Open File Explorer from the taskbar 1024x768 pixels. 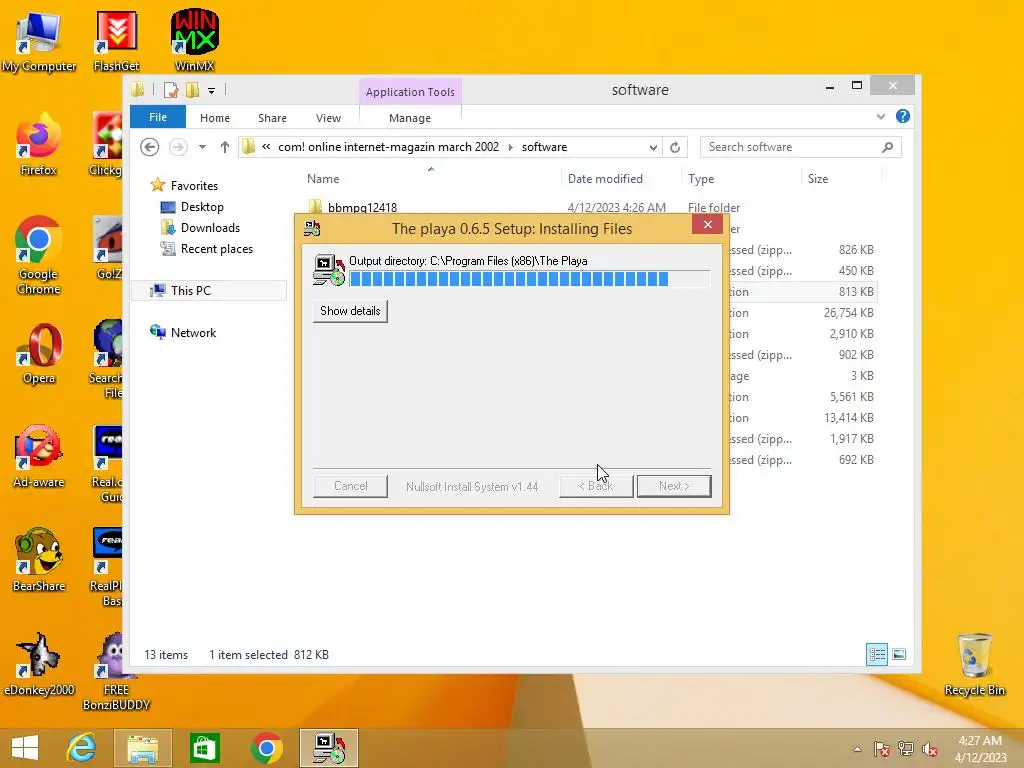[x=142, y=748]
